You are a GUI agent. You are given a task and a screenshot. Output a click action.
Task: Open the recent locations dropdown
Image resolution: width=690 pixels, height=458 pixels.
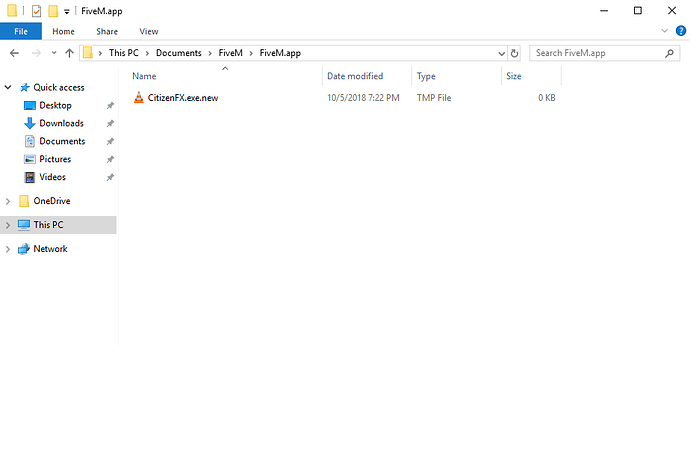pos(54,53)
